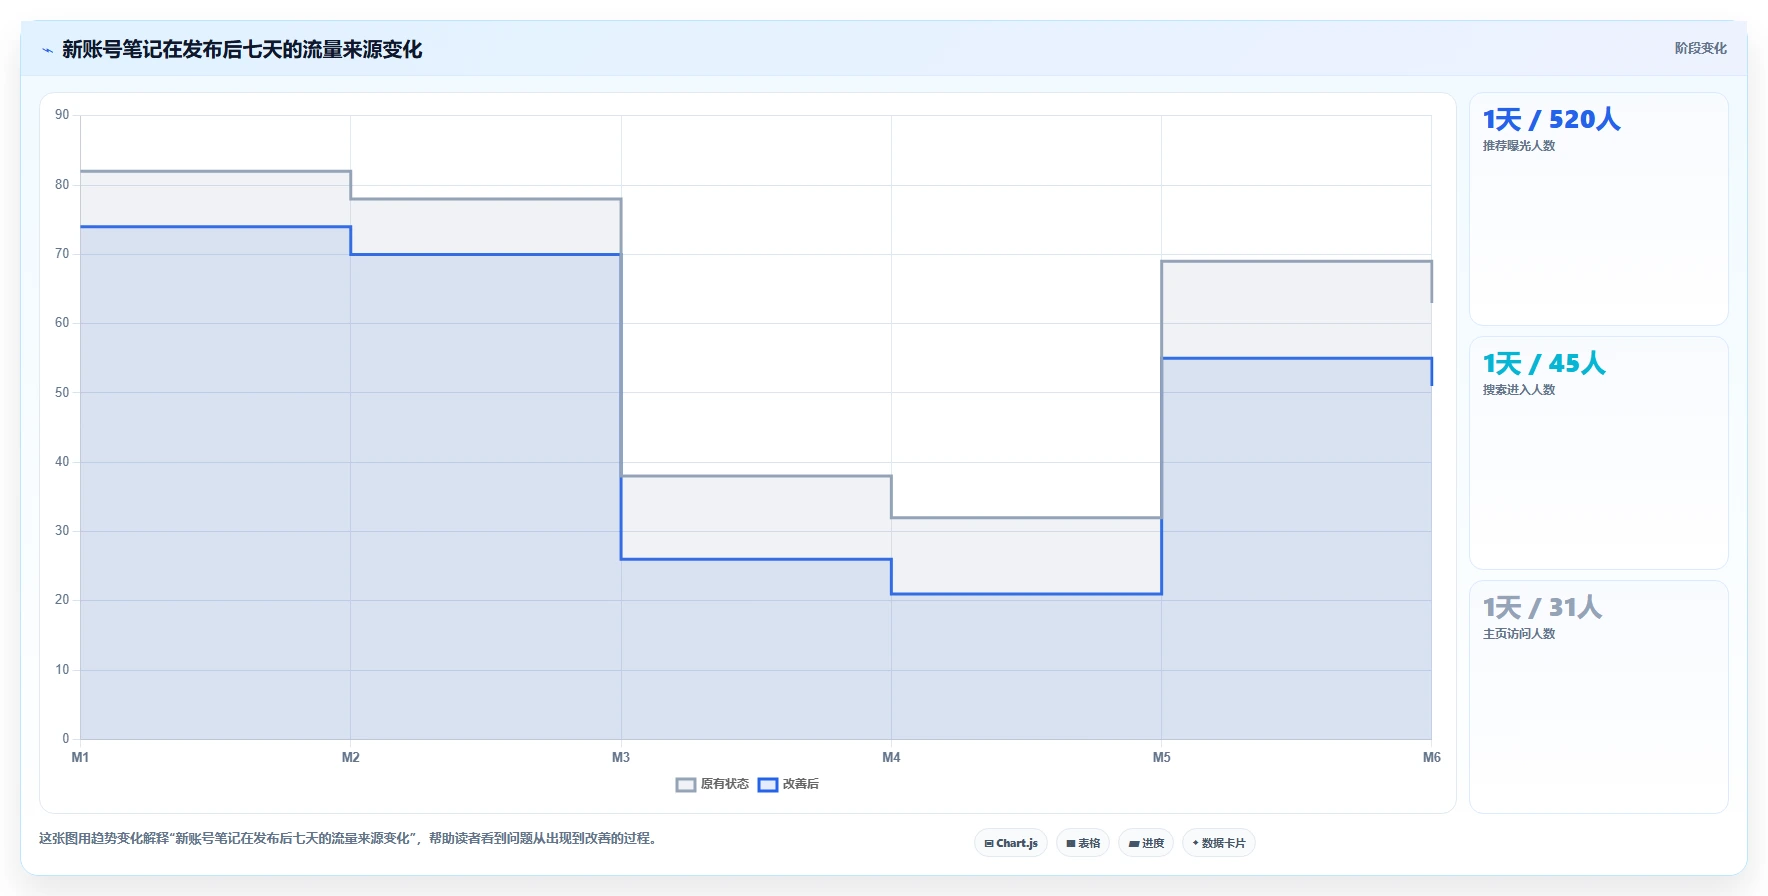The height and width of the screenshot is (896, 1768).
Task: Click the description text under the chart
Action: pos(350,838)
